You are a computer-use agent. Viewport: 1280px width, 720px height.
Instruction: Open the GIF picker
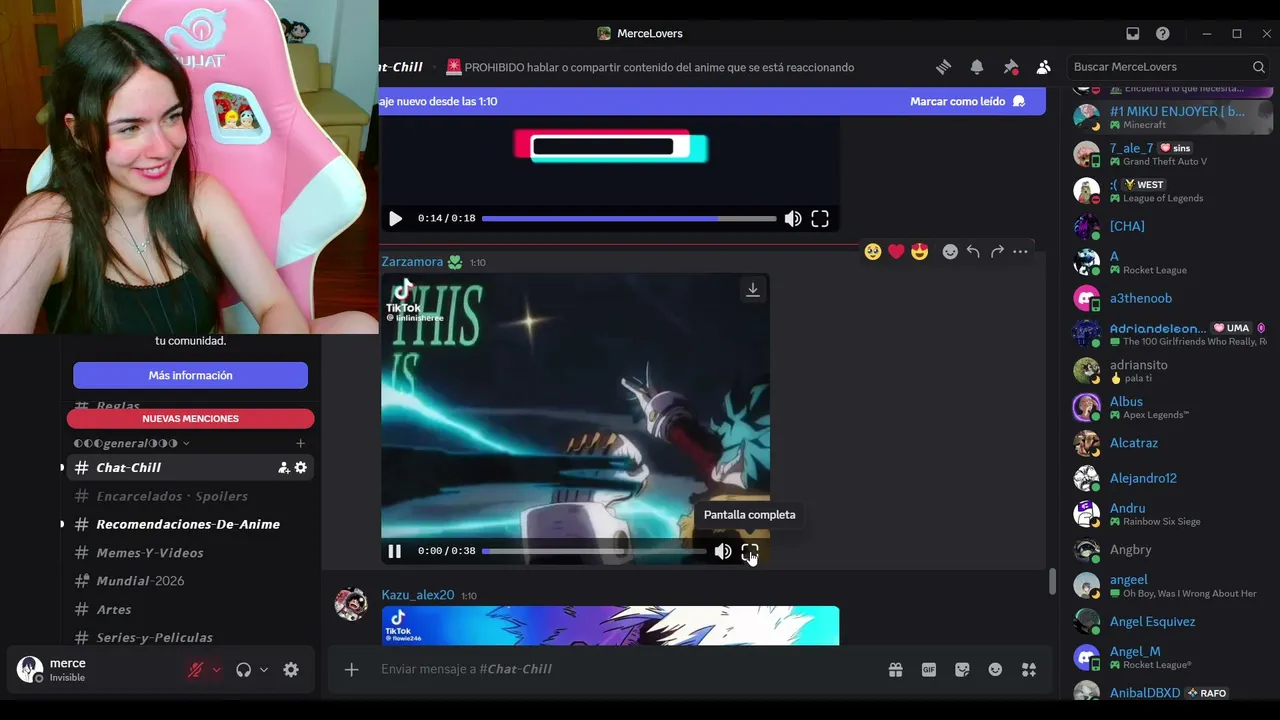tap(929, 669)
